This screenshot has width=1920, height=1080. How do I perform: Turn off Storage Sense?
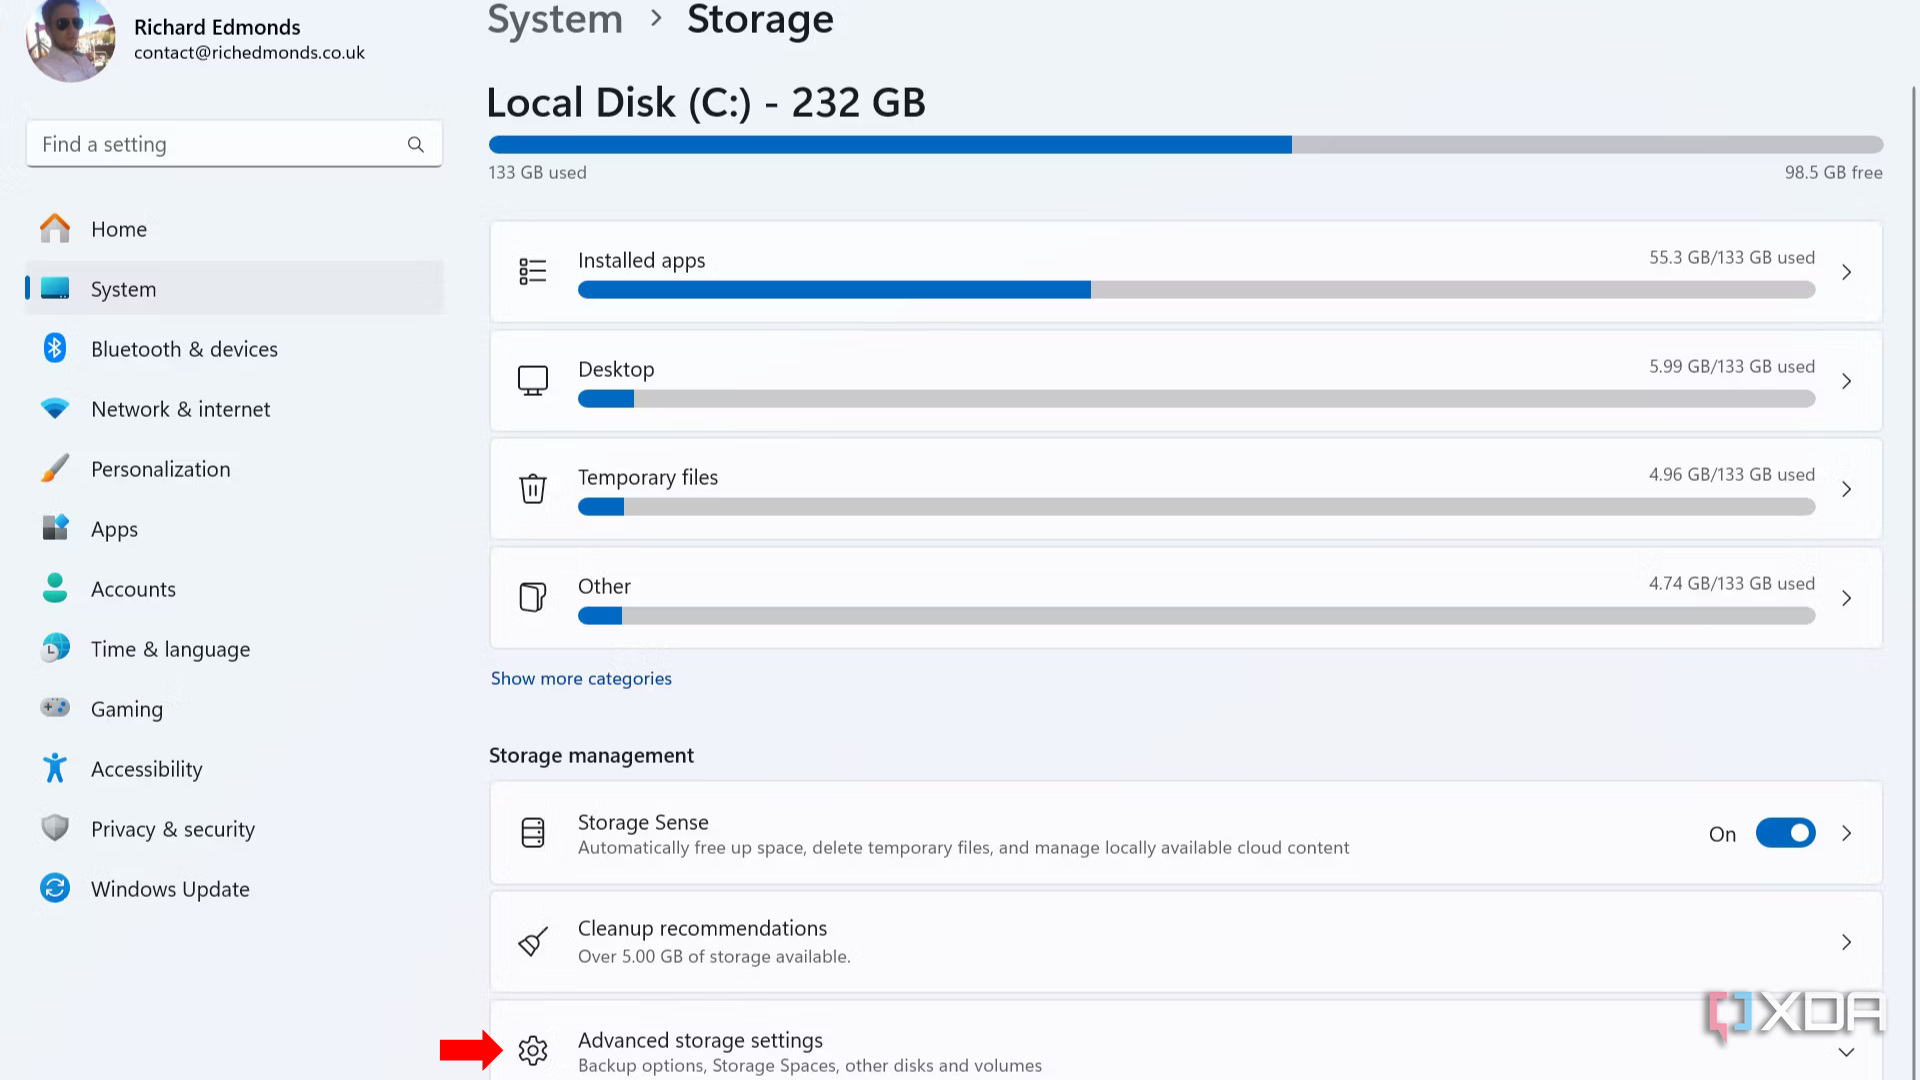coord(1785,832)
